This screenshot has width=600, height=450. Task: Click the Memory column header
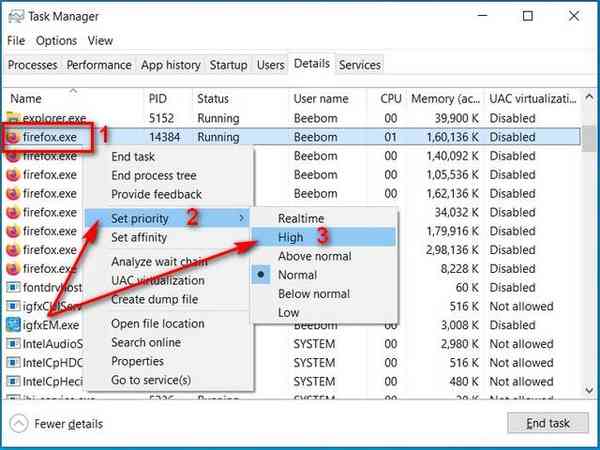coord(445,99)
